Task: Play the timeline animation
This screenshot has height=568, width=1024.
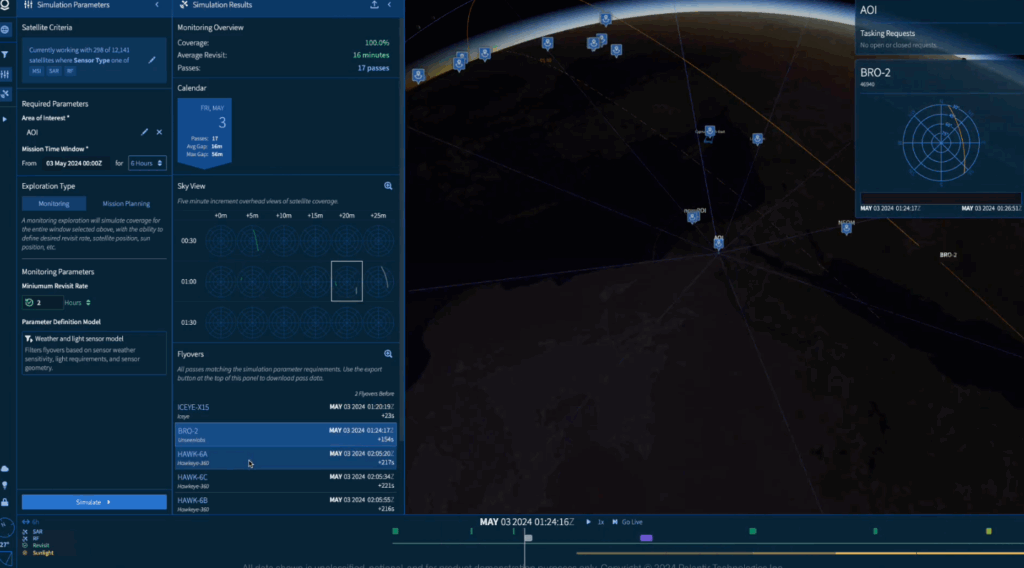Action: (x=588, y=522)
